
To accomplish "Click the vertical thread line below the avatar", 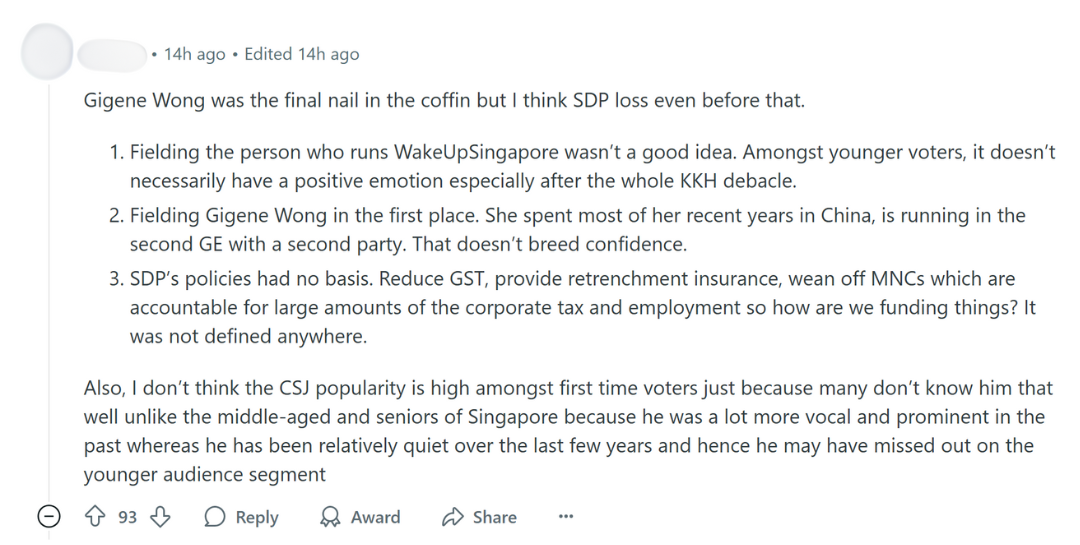I will coord(47,300).
